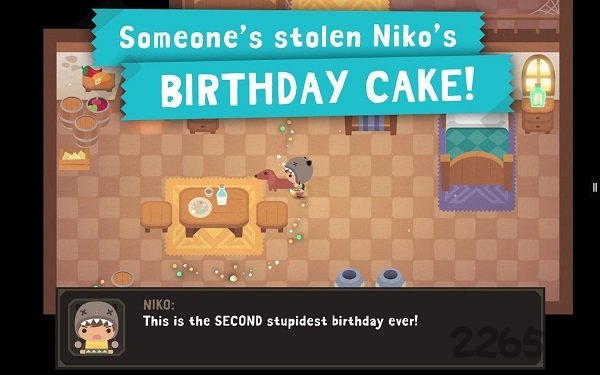
Task: Click the "Someone's stolen Niko's" banner
Action: coord(288,37)
